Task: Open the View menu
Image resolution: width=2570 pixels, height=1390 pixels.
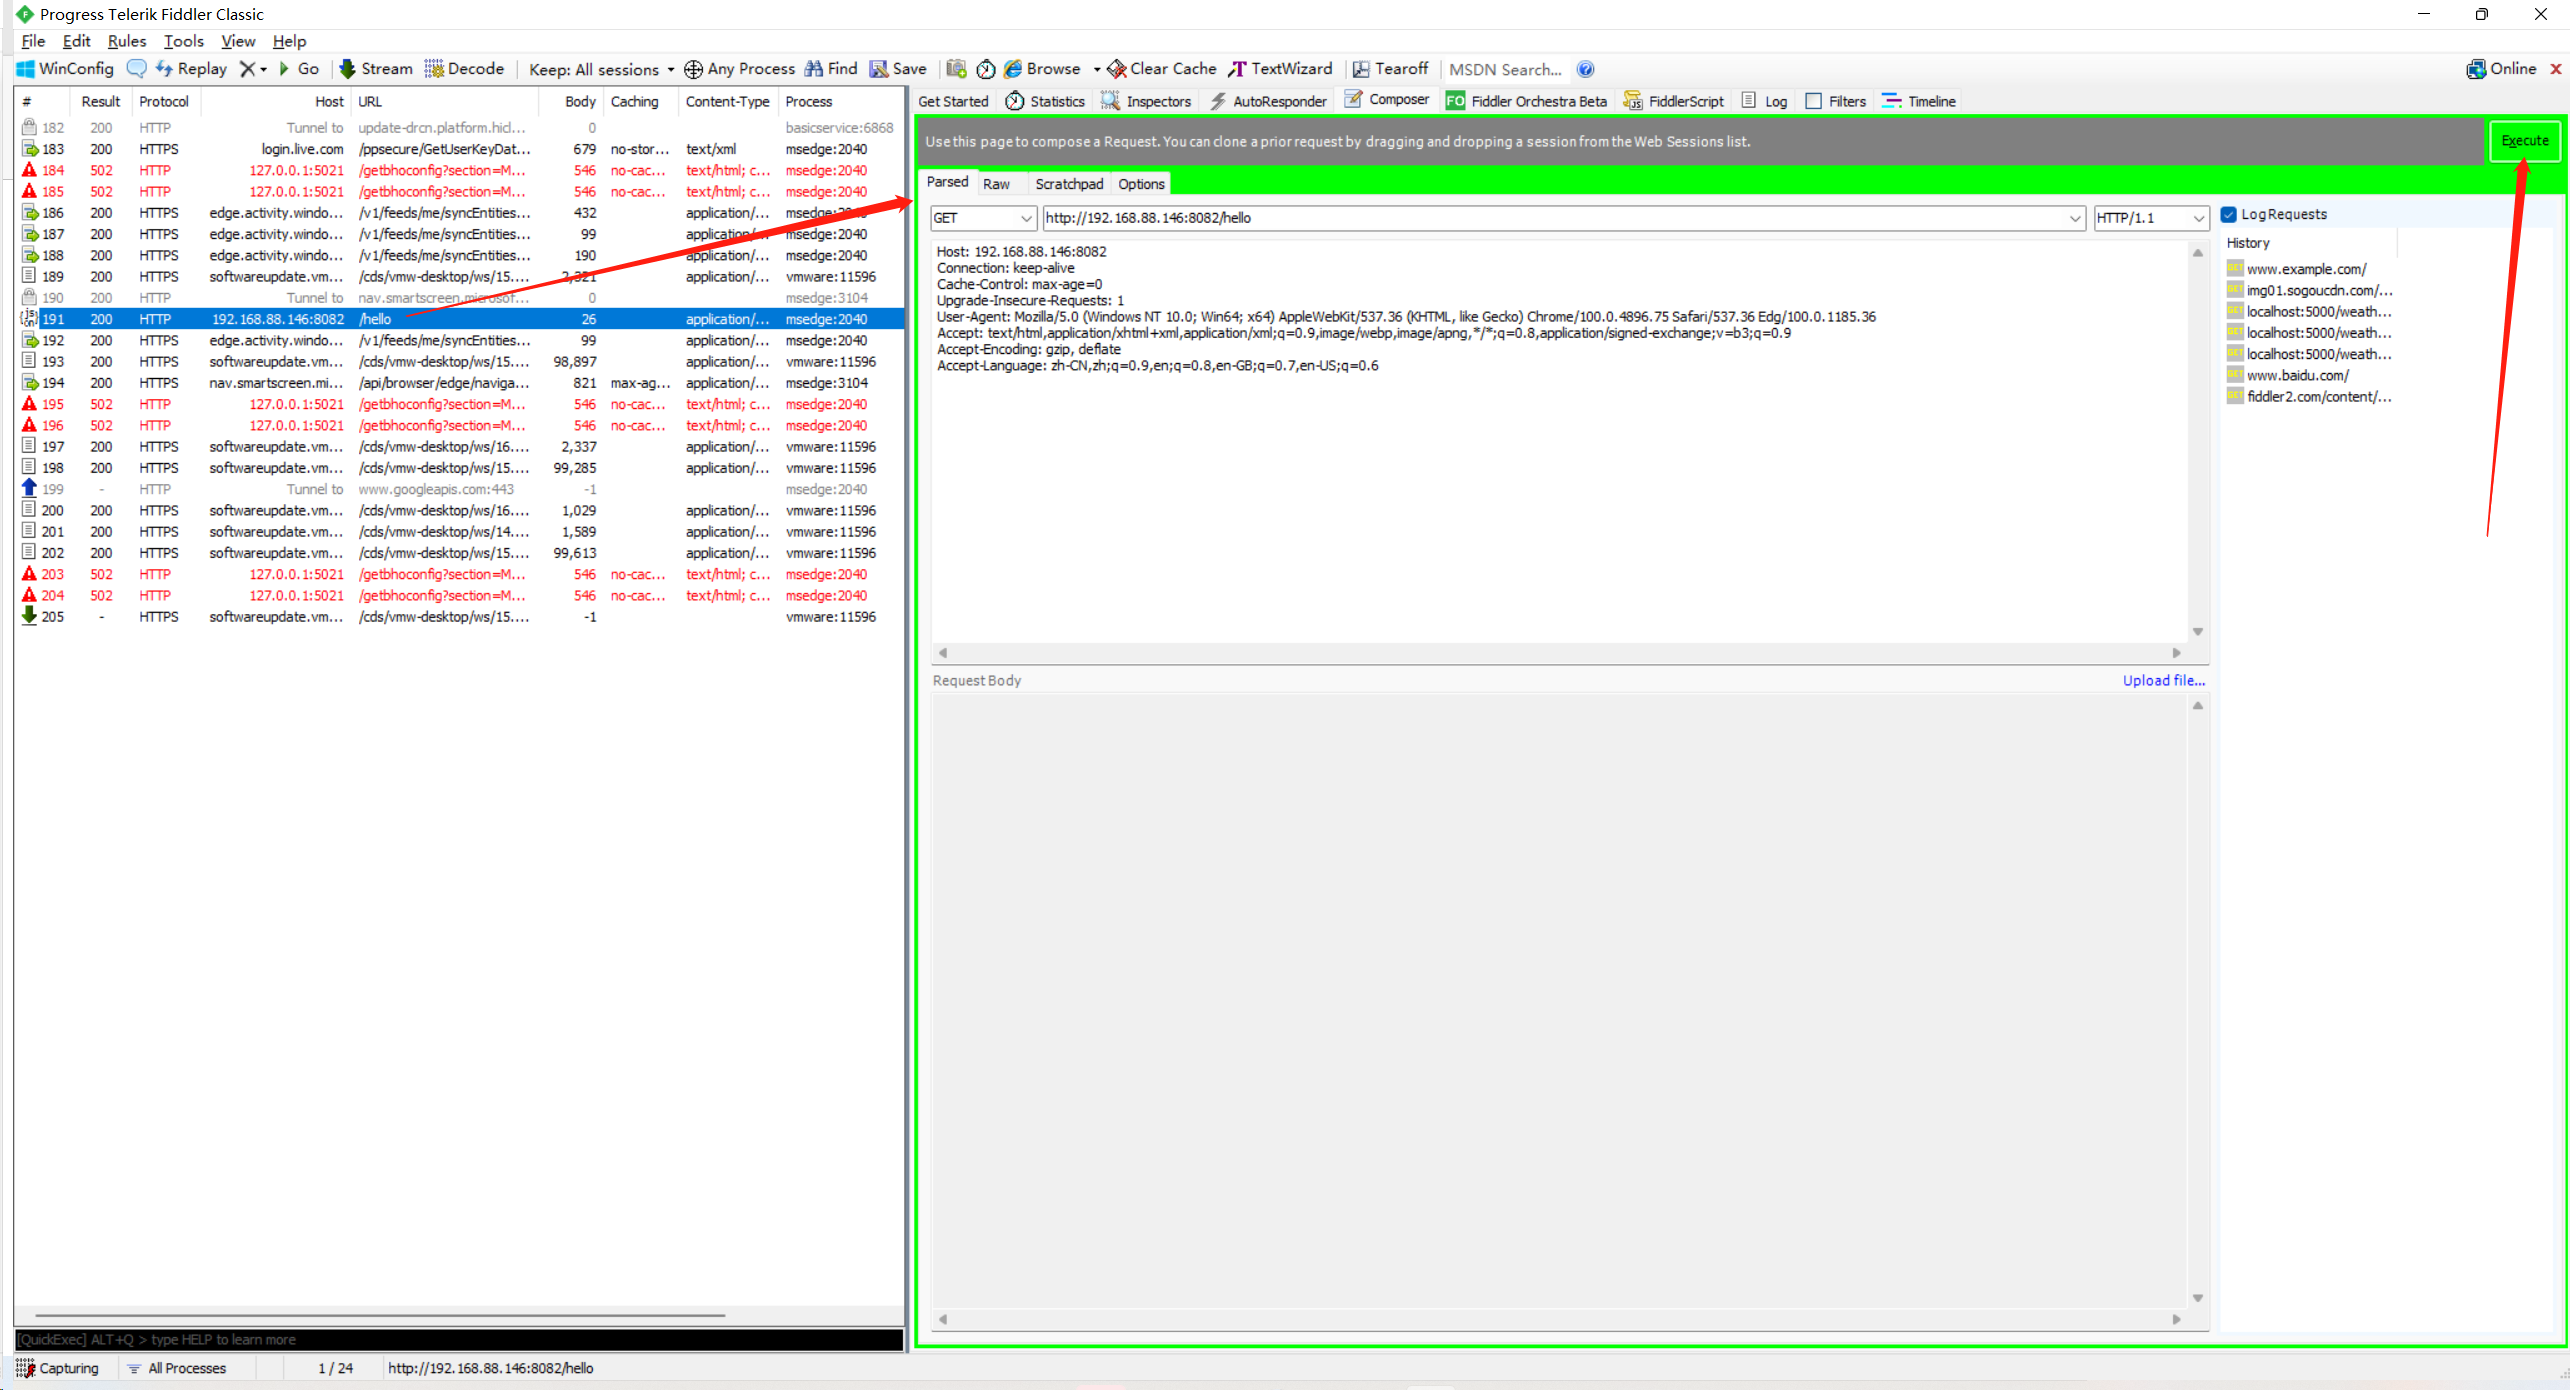Action: [x=238, y=41]
